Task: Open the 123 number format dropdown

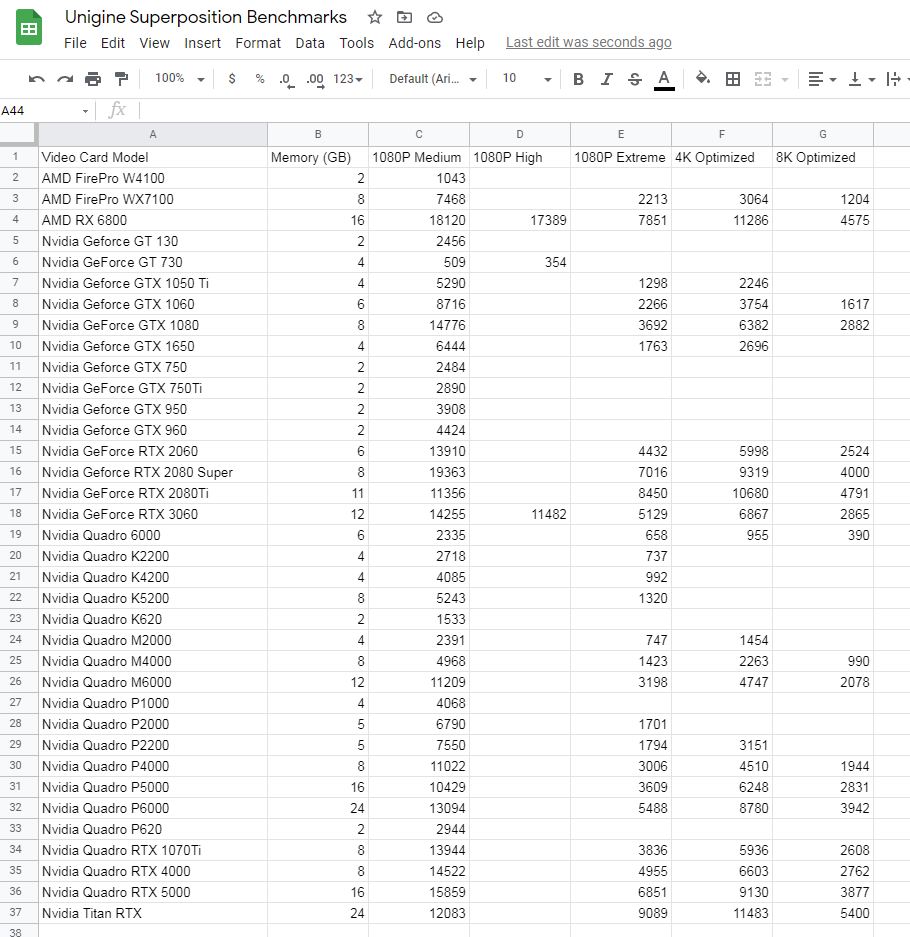Action: pos(348,78)
